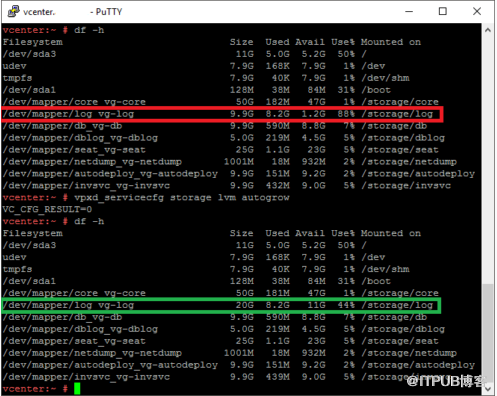Select the VC_CFG_RESULT=0 output line

click(47, 209)
